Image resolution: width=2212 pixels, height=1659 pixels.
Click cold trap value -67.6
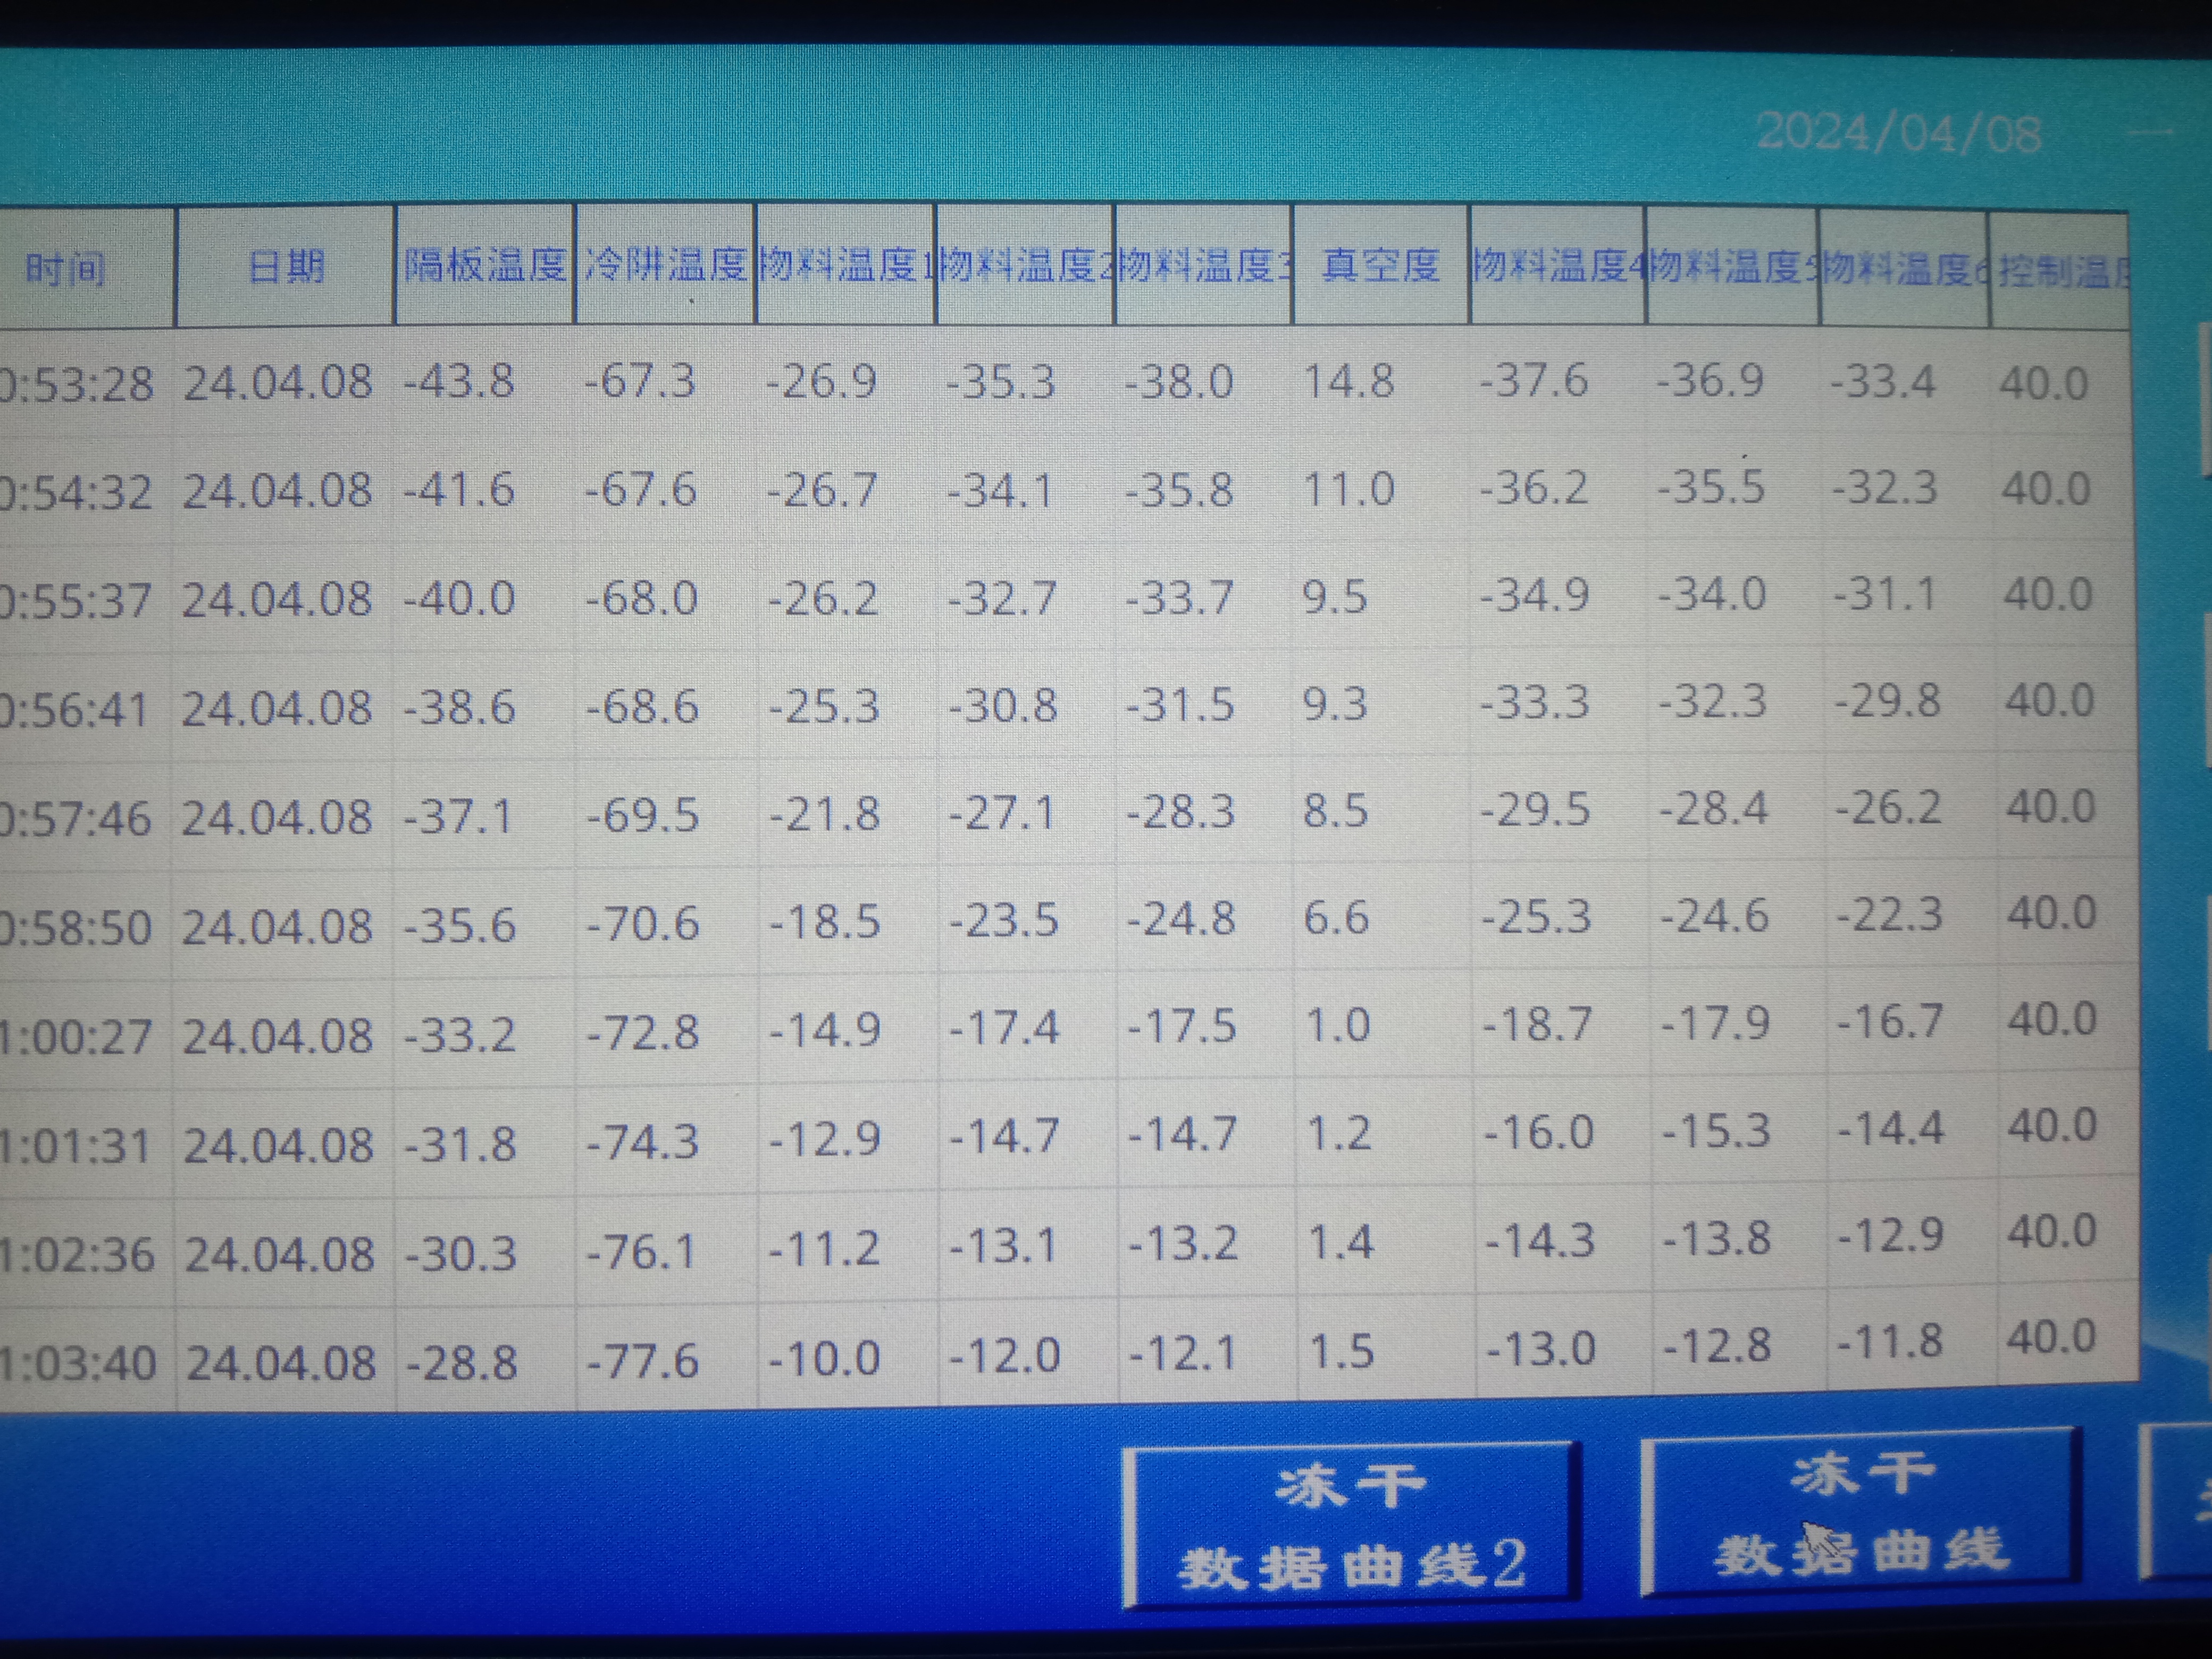640,490
